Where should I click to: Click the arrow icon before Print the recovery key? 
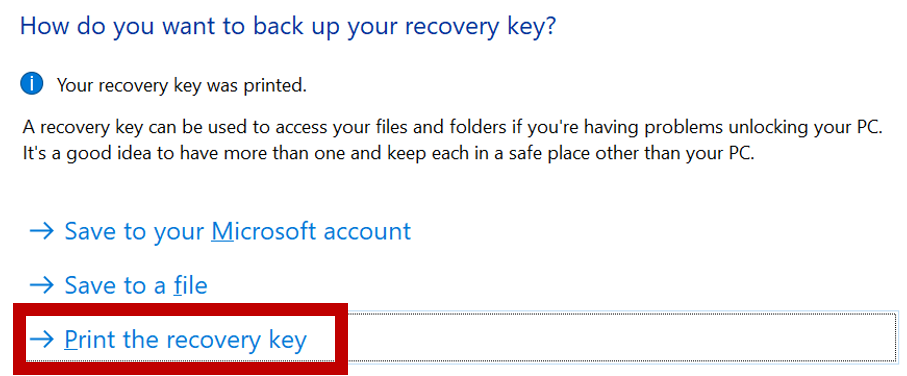tap(42, 340)
